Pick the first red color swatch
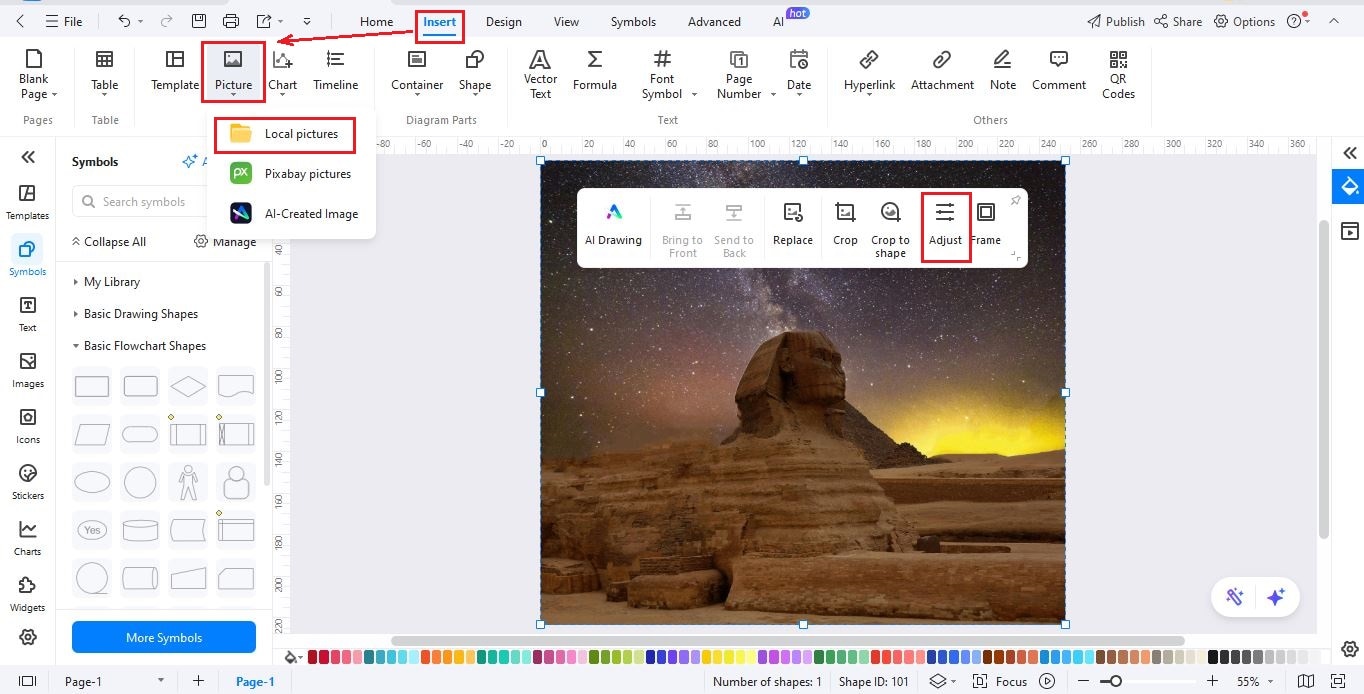The image size is (1364, 694). pos(313,657)
